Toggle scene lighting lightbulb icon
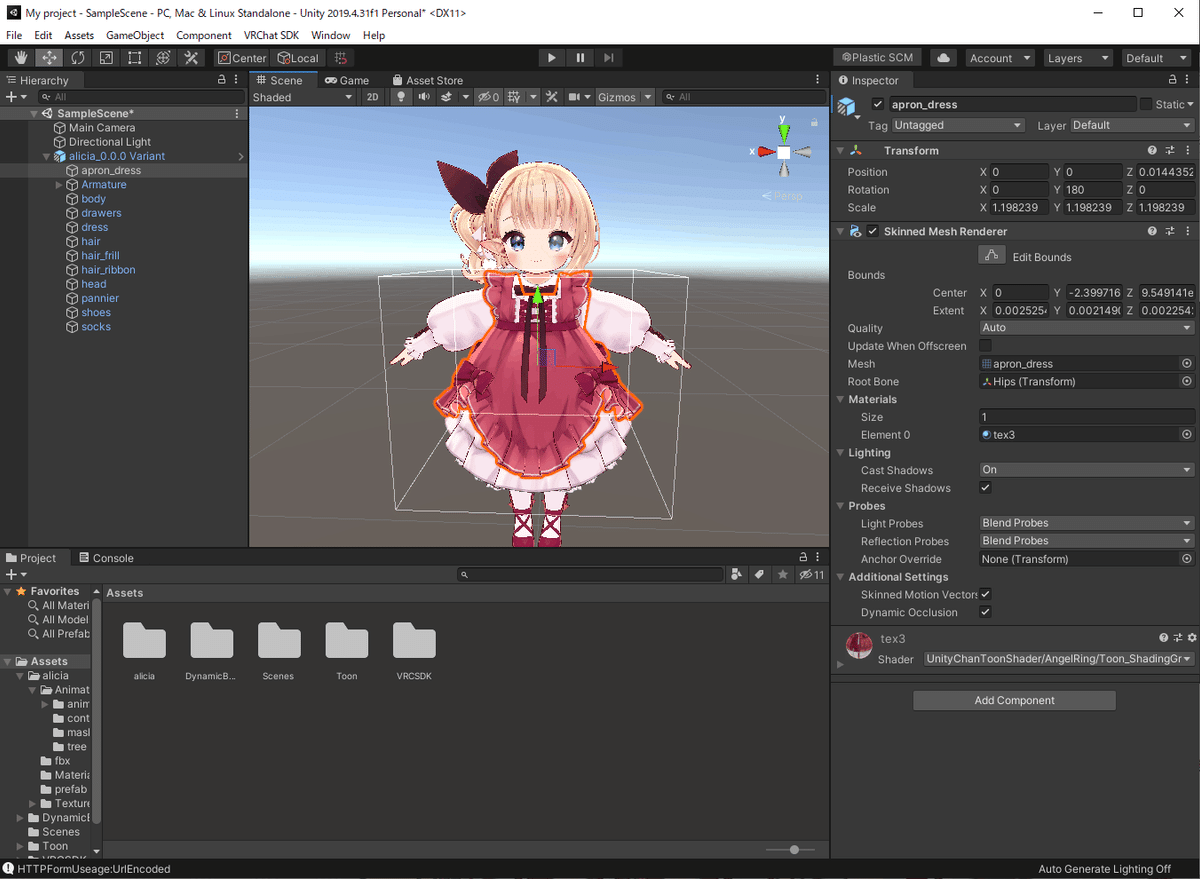1200x879 pixels. point(401,97)
